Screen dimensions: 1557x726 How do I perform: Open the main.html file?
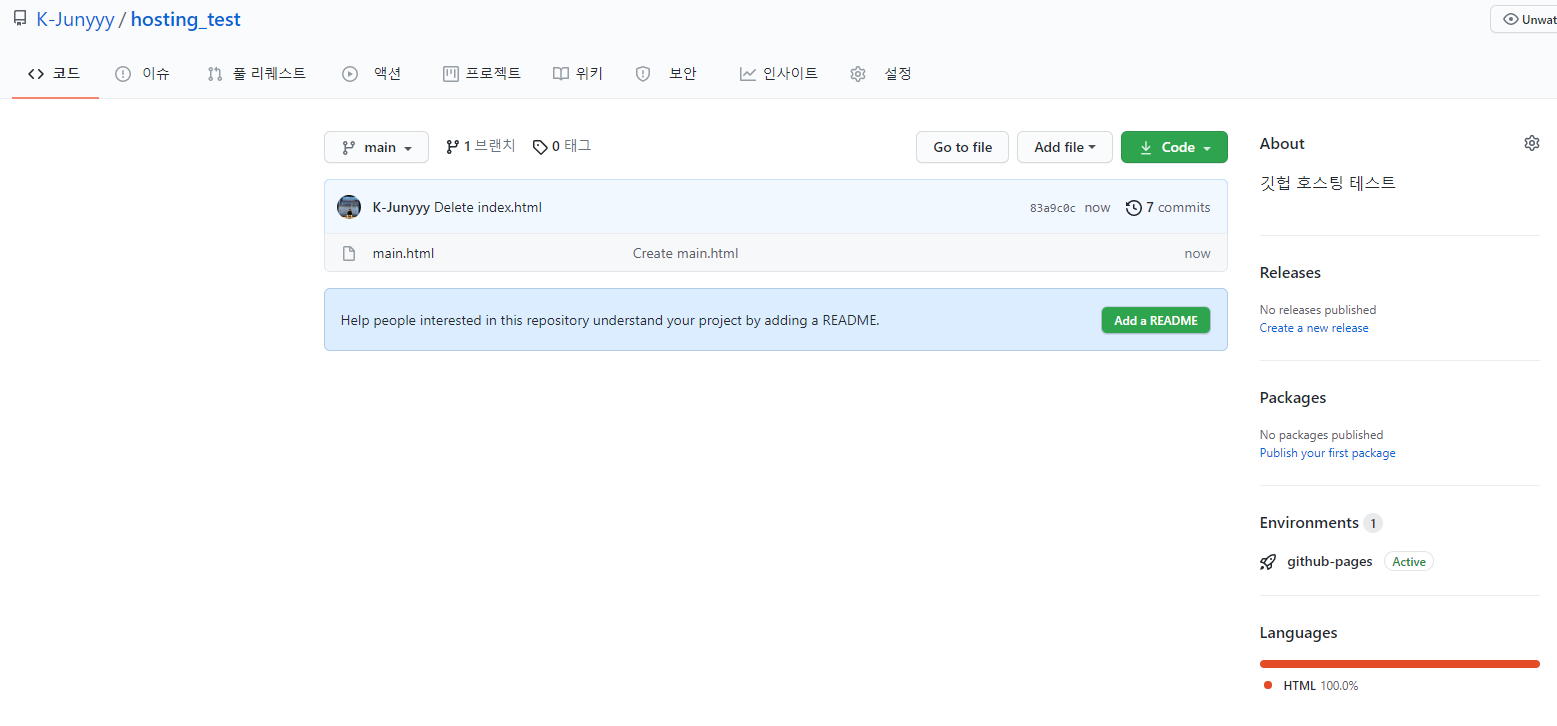pos(403,253)
